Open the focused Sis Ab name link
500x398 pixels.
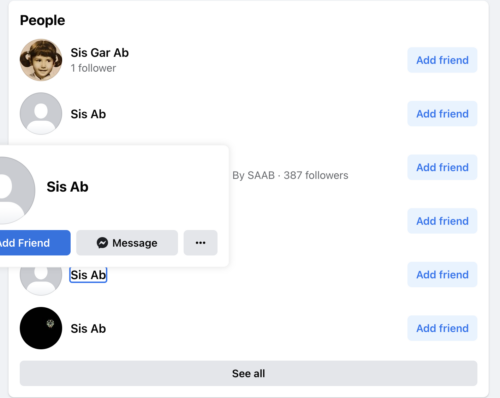coord(88,275)
